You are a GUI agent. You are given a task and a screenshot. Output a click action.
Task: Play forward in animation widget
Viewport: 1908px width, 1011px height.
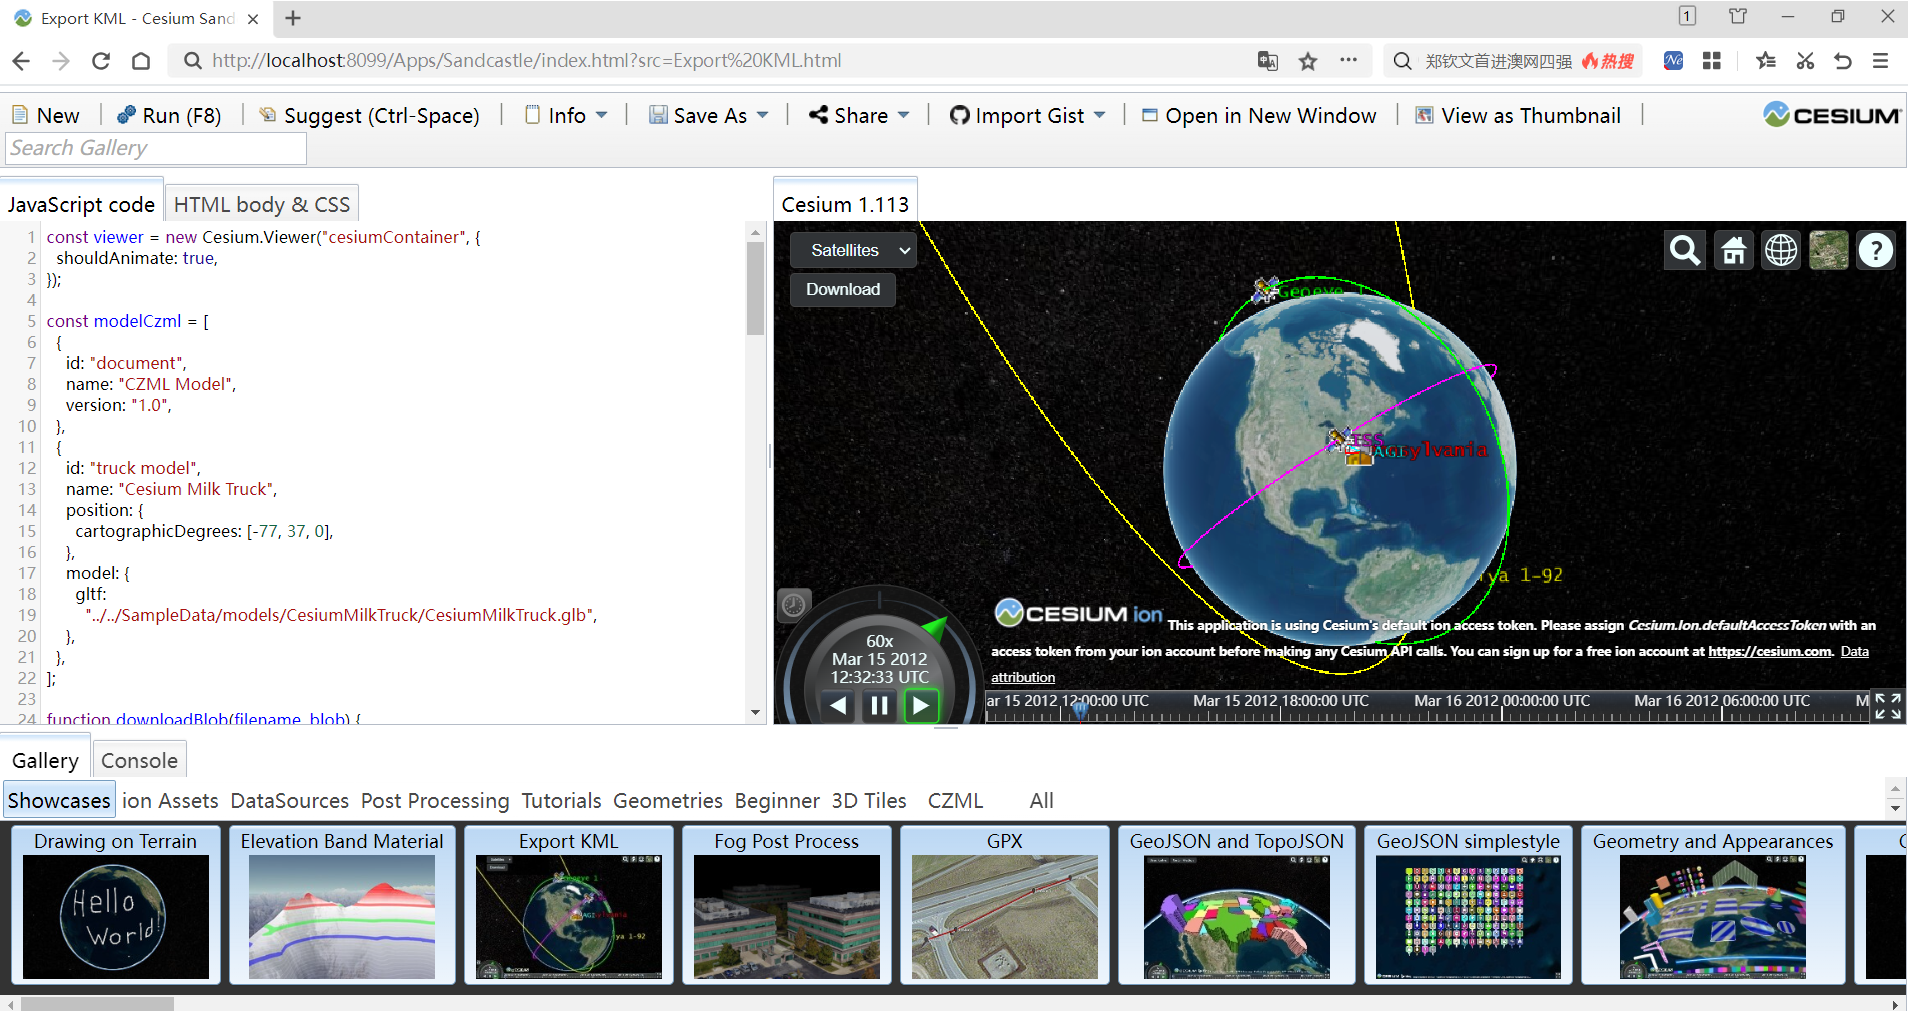921,706
